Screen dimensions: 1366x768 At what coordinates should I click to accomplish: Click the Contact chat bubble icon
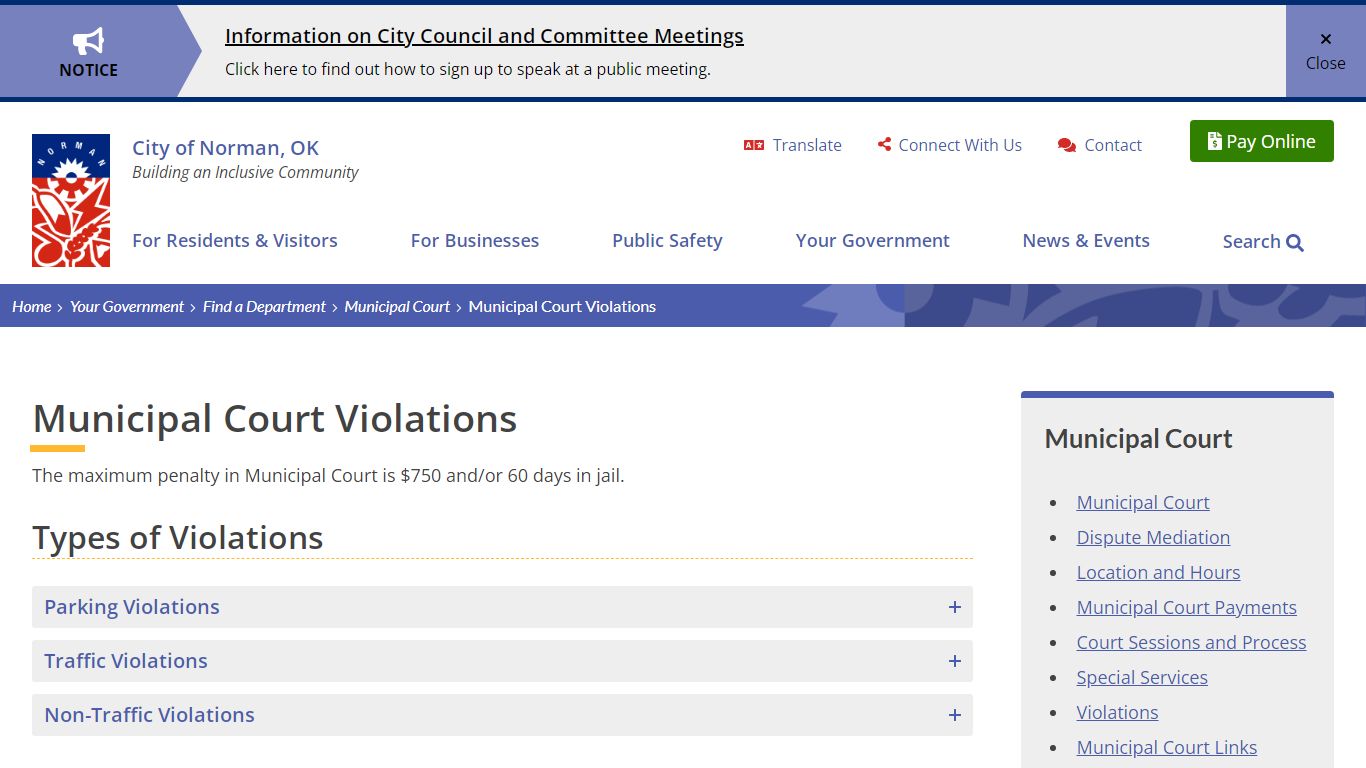click(1067, 145)
